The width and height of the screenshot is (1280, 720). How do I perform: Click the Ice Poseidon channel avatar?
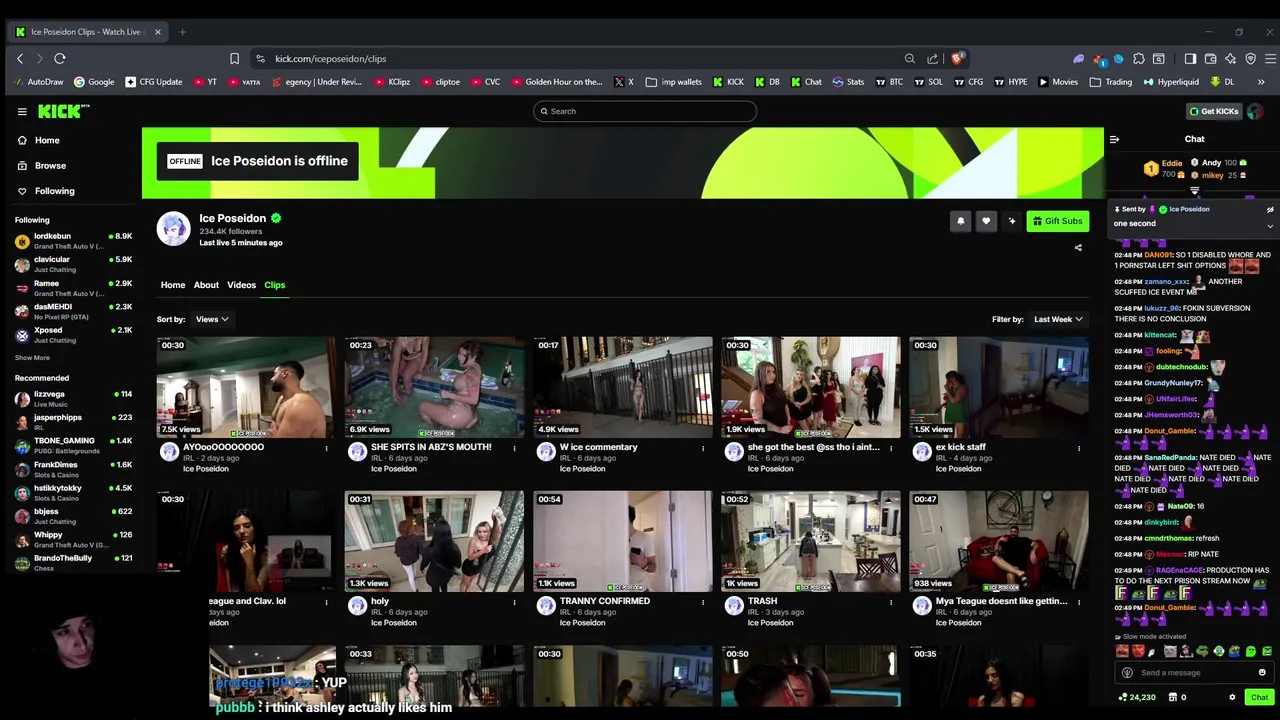tap(173, 229)
